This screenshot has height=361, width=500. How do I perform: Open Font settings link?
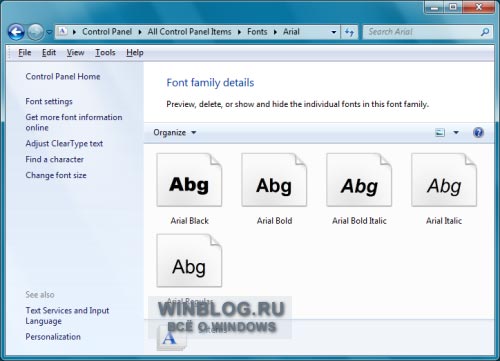click(x=49, y=101)
